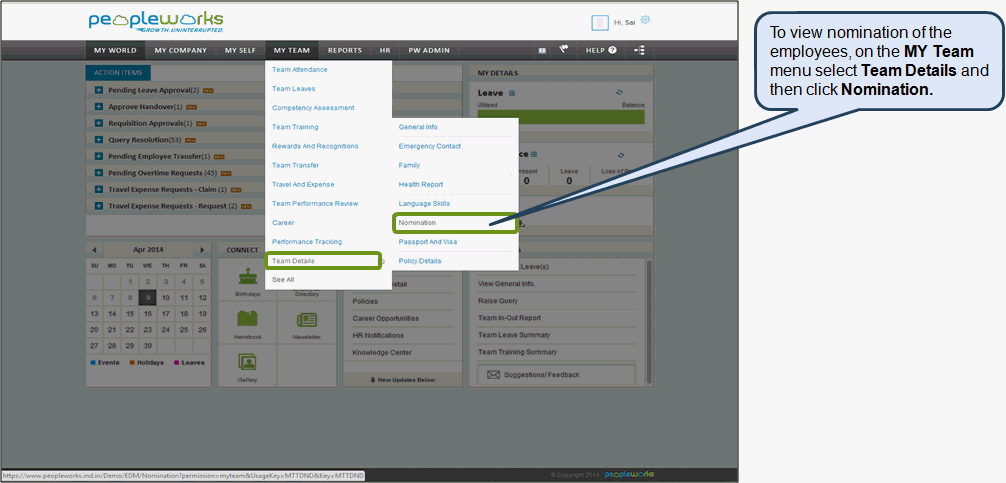Expand Pending Overtime Requests item

coord(99,173)
